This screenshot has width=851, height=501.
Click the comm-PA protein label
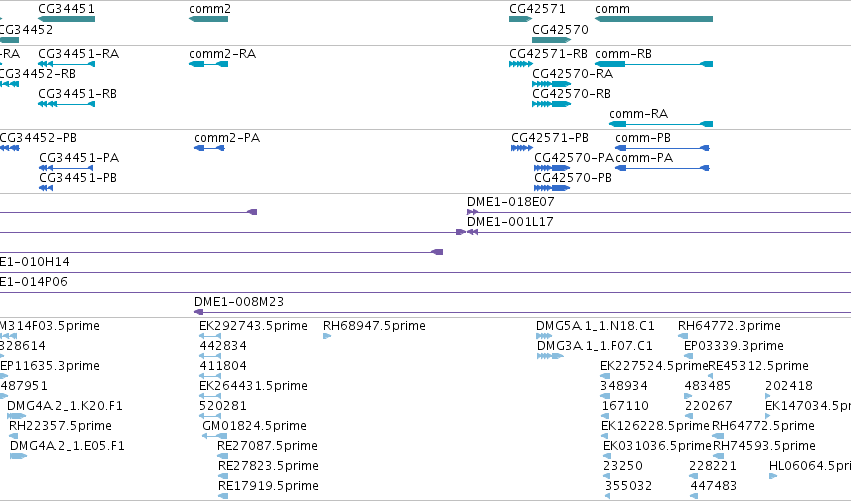tap(644, 158)
